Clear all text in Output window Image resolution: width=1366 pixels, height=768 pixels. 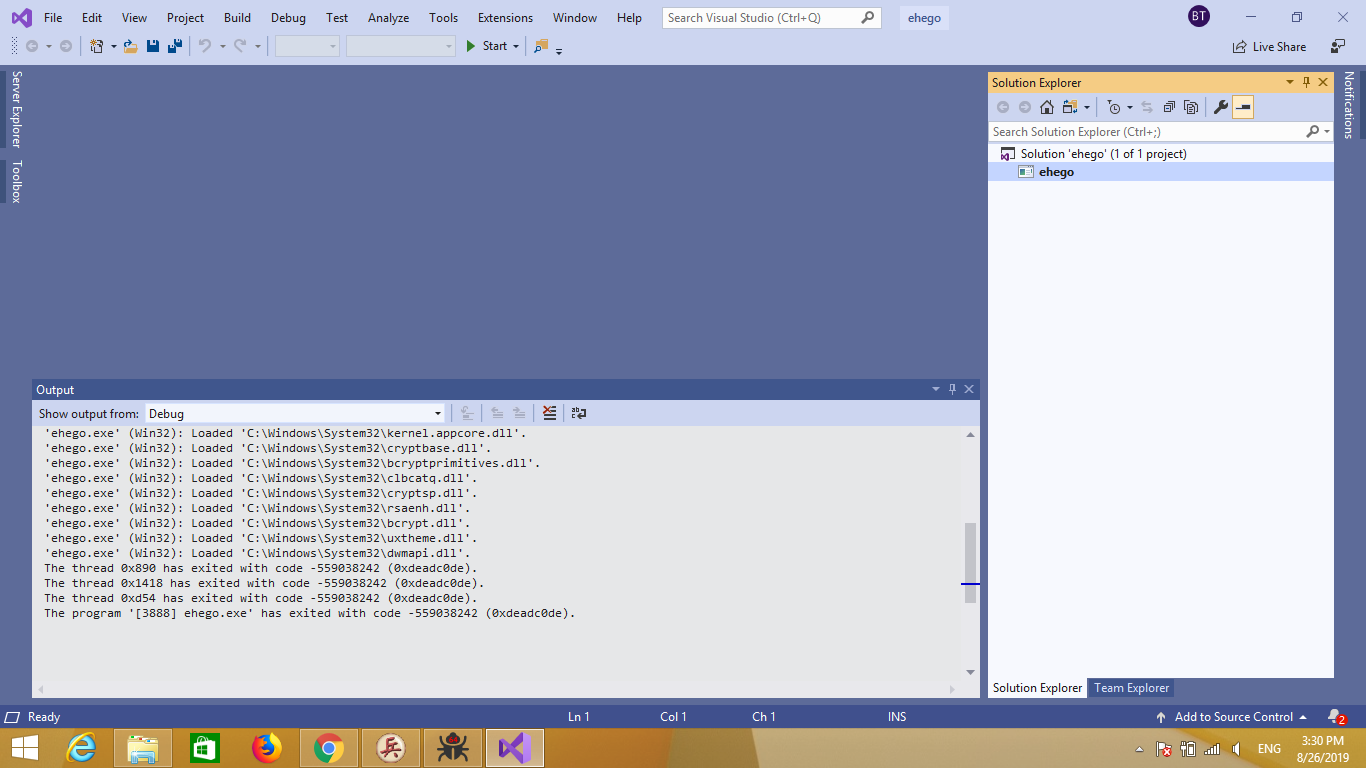pyautogui.click(x=549, y=413)
